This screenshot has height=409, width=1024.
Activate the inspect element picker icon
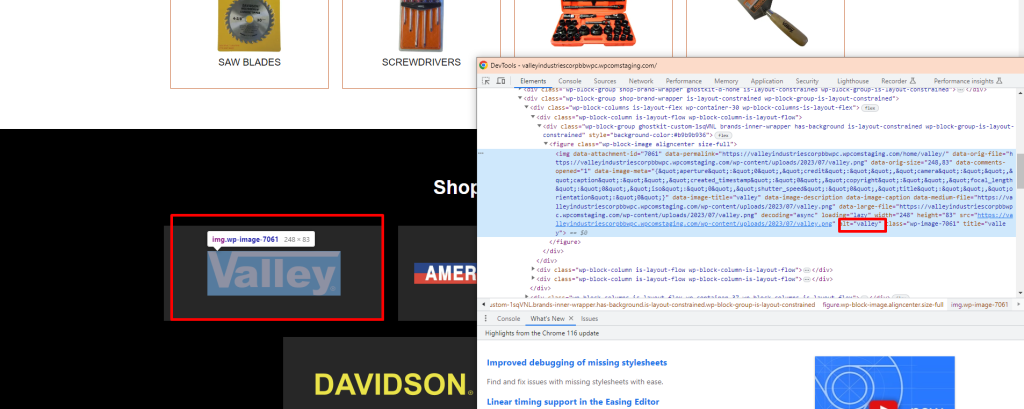coord(487,81)
